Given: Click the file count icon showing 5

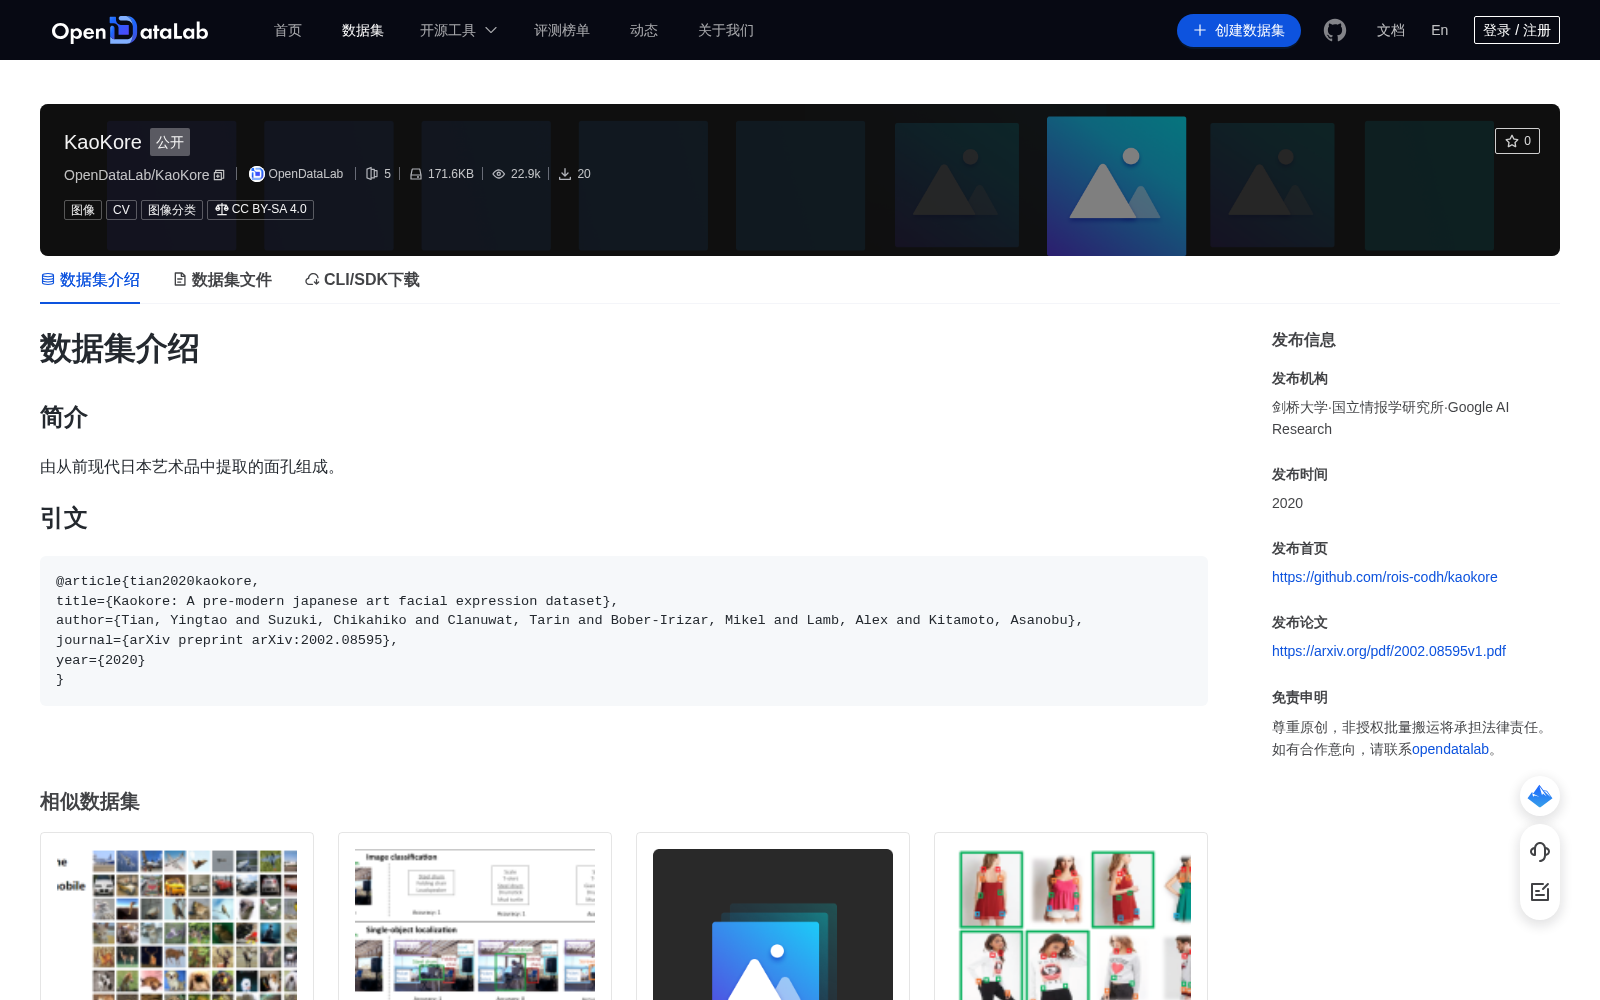Looking at the screenshot, I should click(x=372, y=174).
